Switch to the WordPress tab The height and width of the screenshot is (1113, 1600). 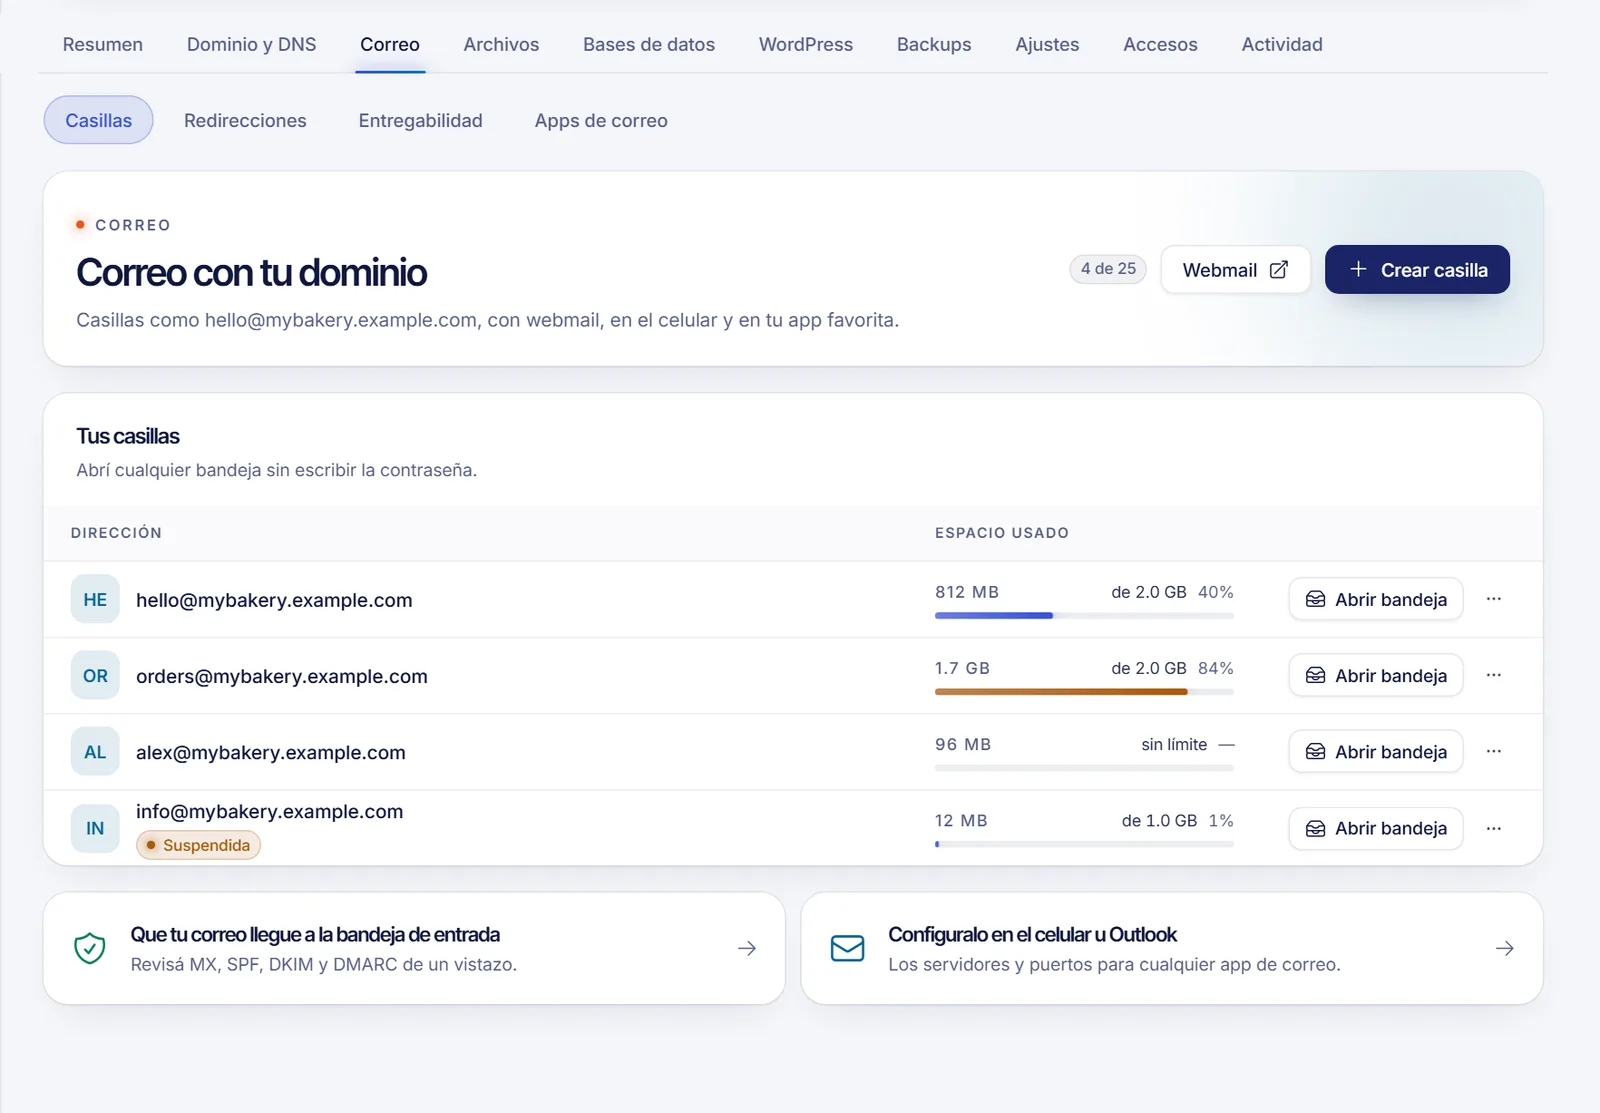806,44
